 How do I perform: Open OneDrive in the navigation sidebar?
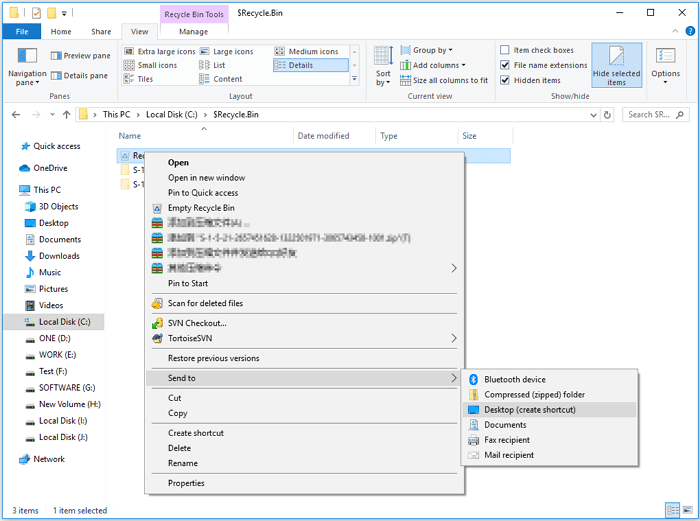49,168
